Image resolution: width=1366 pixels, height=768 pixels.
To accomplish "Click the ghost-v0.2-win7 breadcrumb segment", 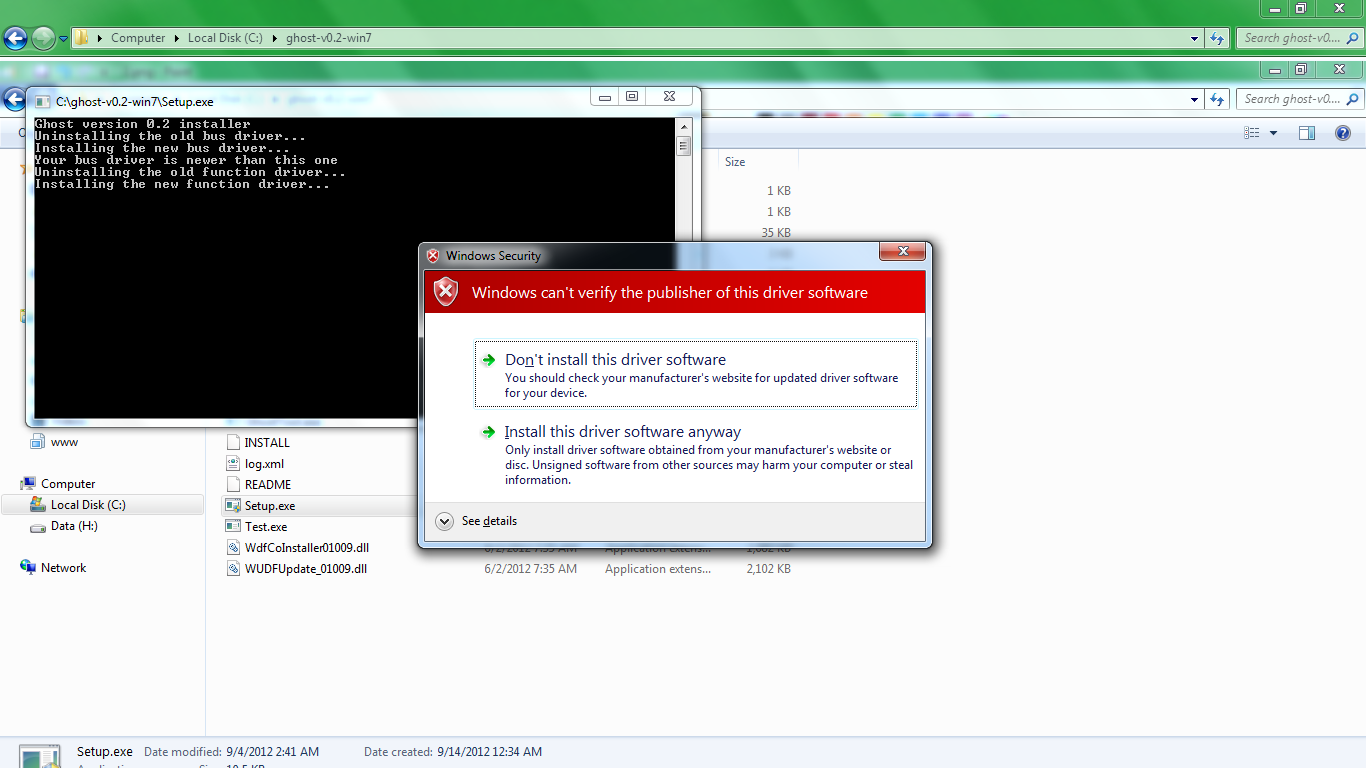I will pyautogui.click(x=329, y=38).
